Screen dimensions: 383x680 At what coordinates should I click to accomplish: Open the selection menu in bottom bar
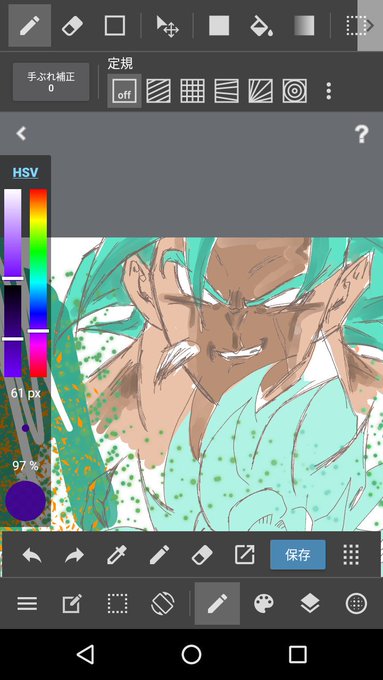click(x=118, y=603)
